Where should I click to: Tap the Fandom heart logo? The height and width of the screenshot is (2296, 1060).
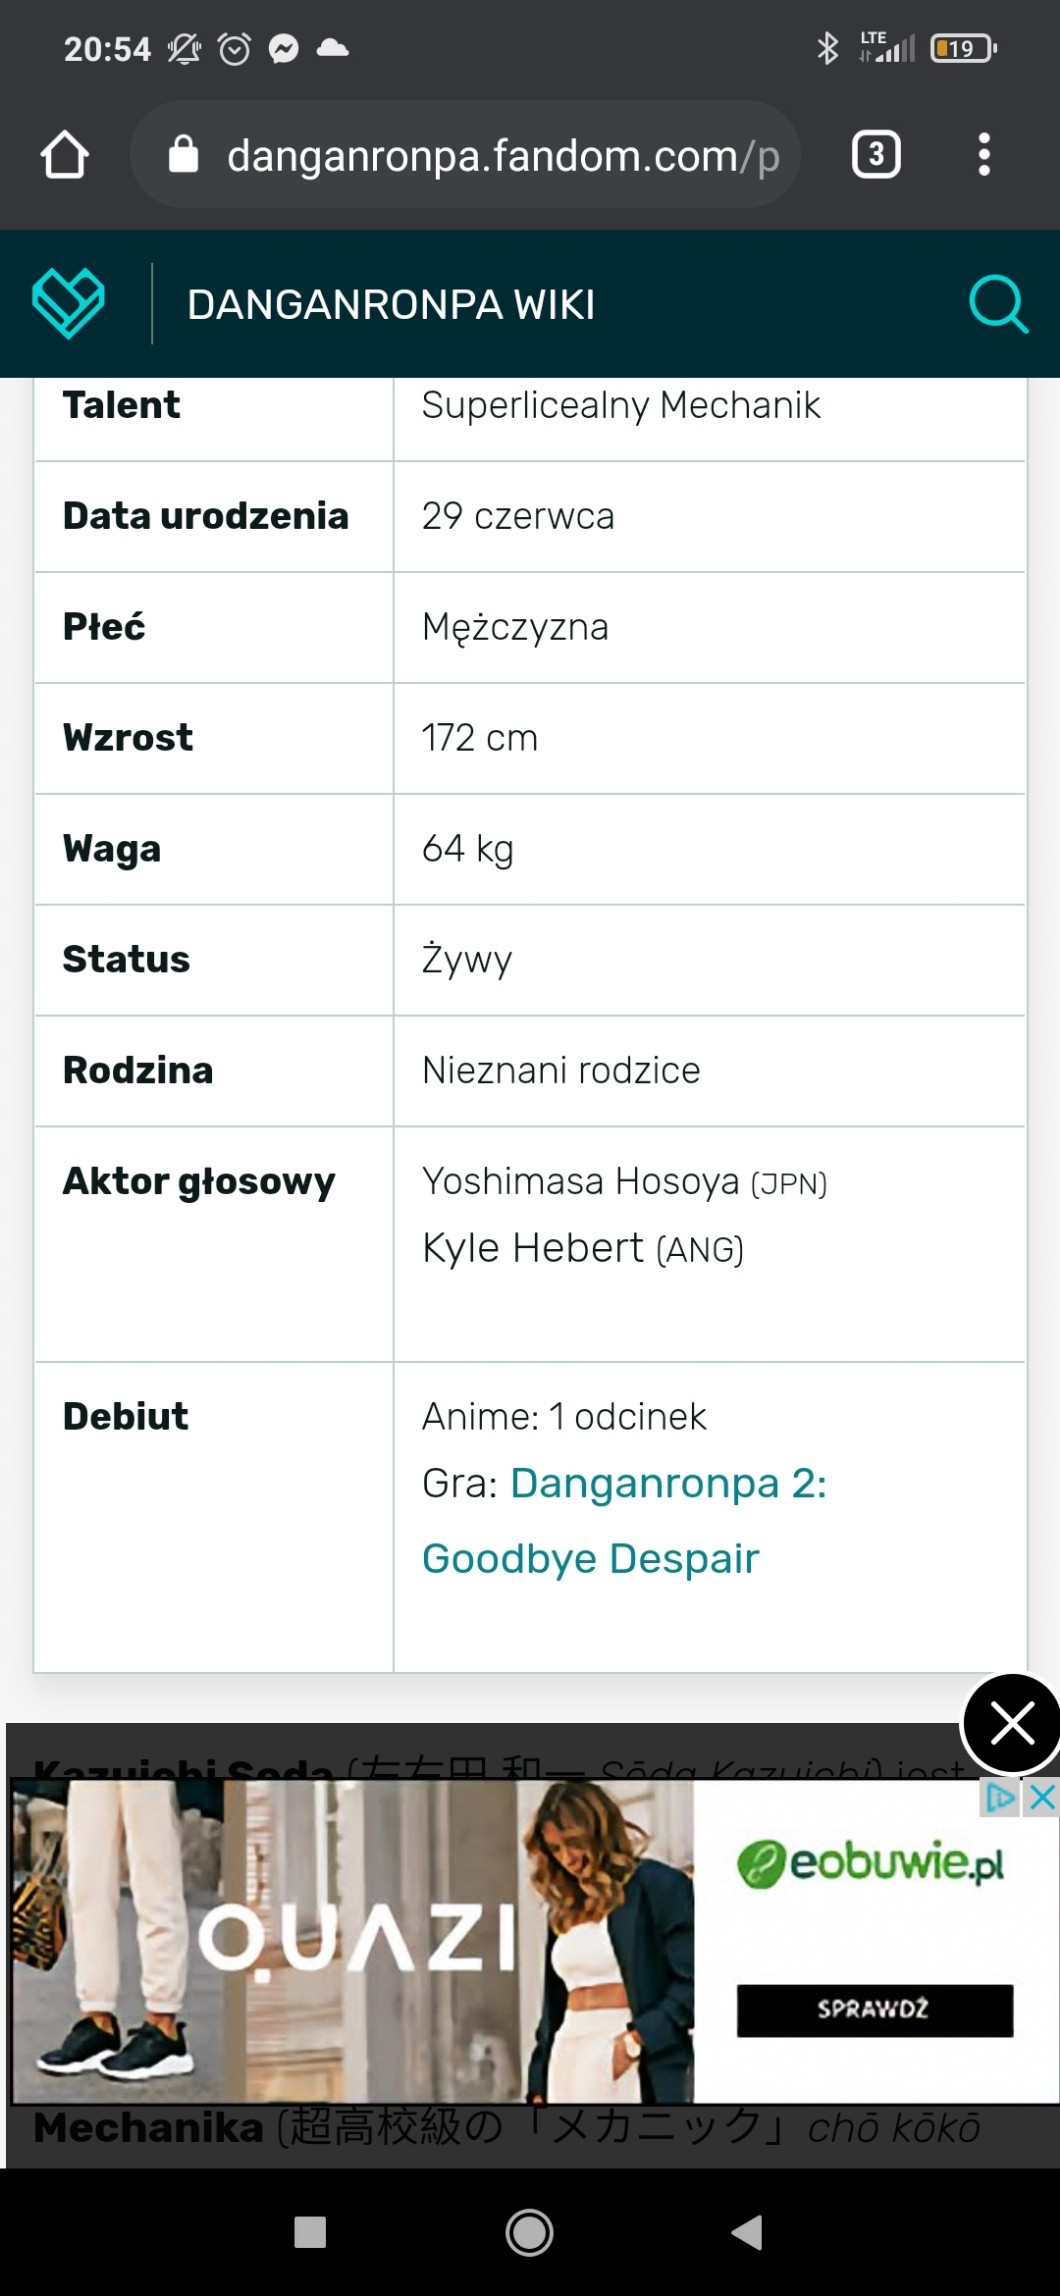[68, 303]
